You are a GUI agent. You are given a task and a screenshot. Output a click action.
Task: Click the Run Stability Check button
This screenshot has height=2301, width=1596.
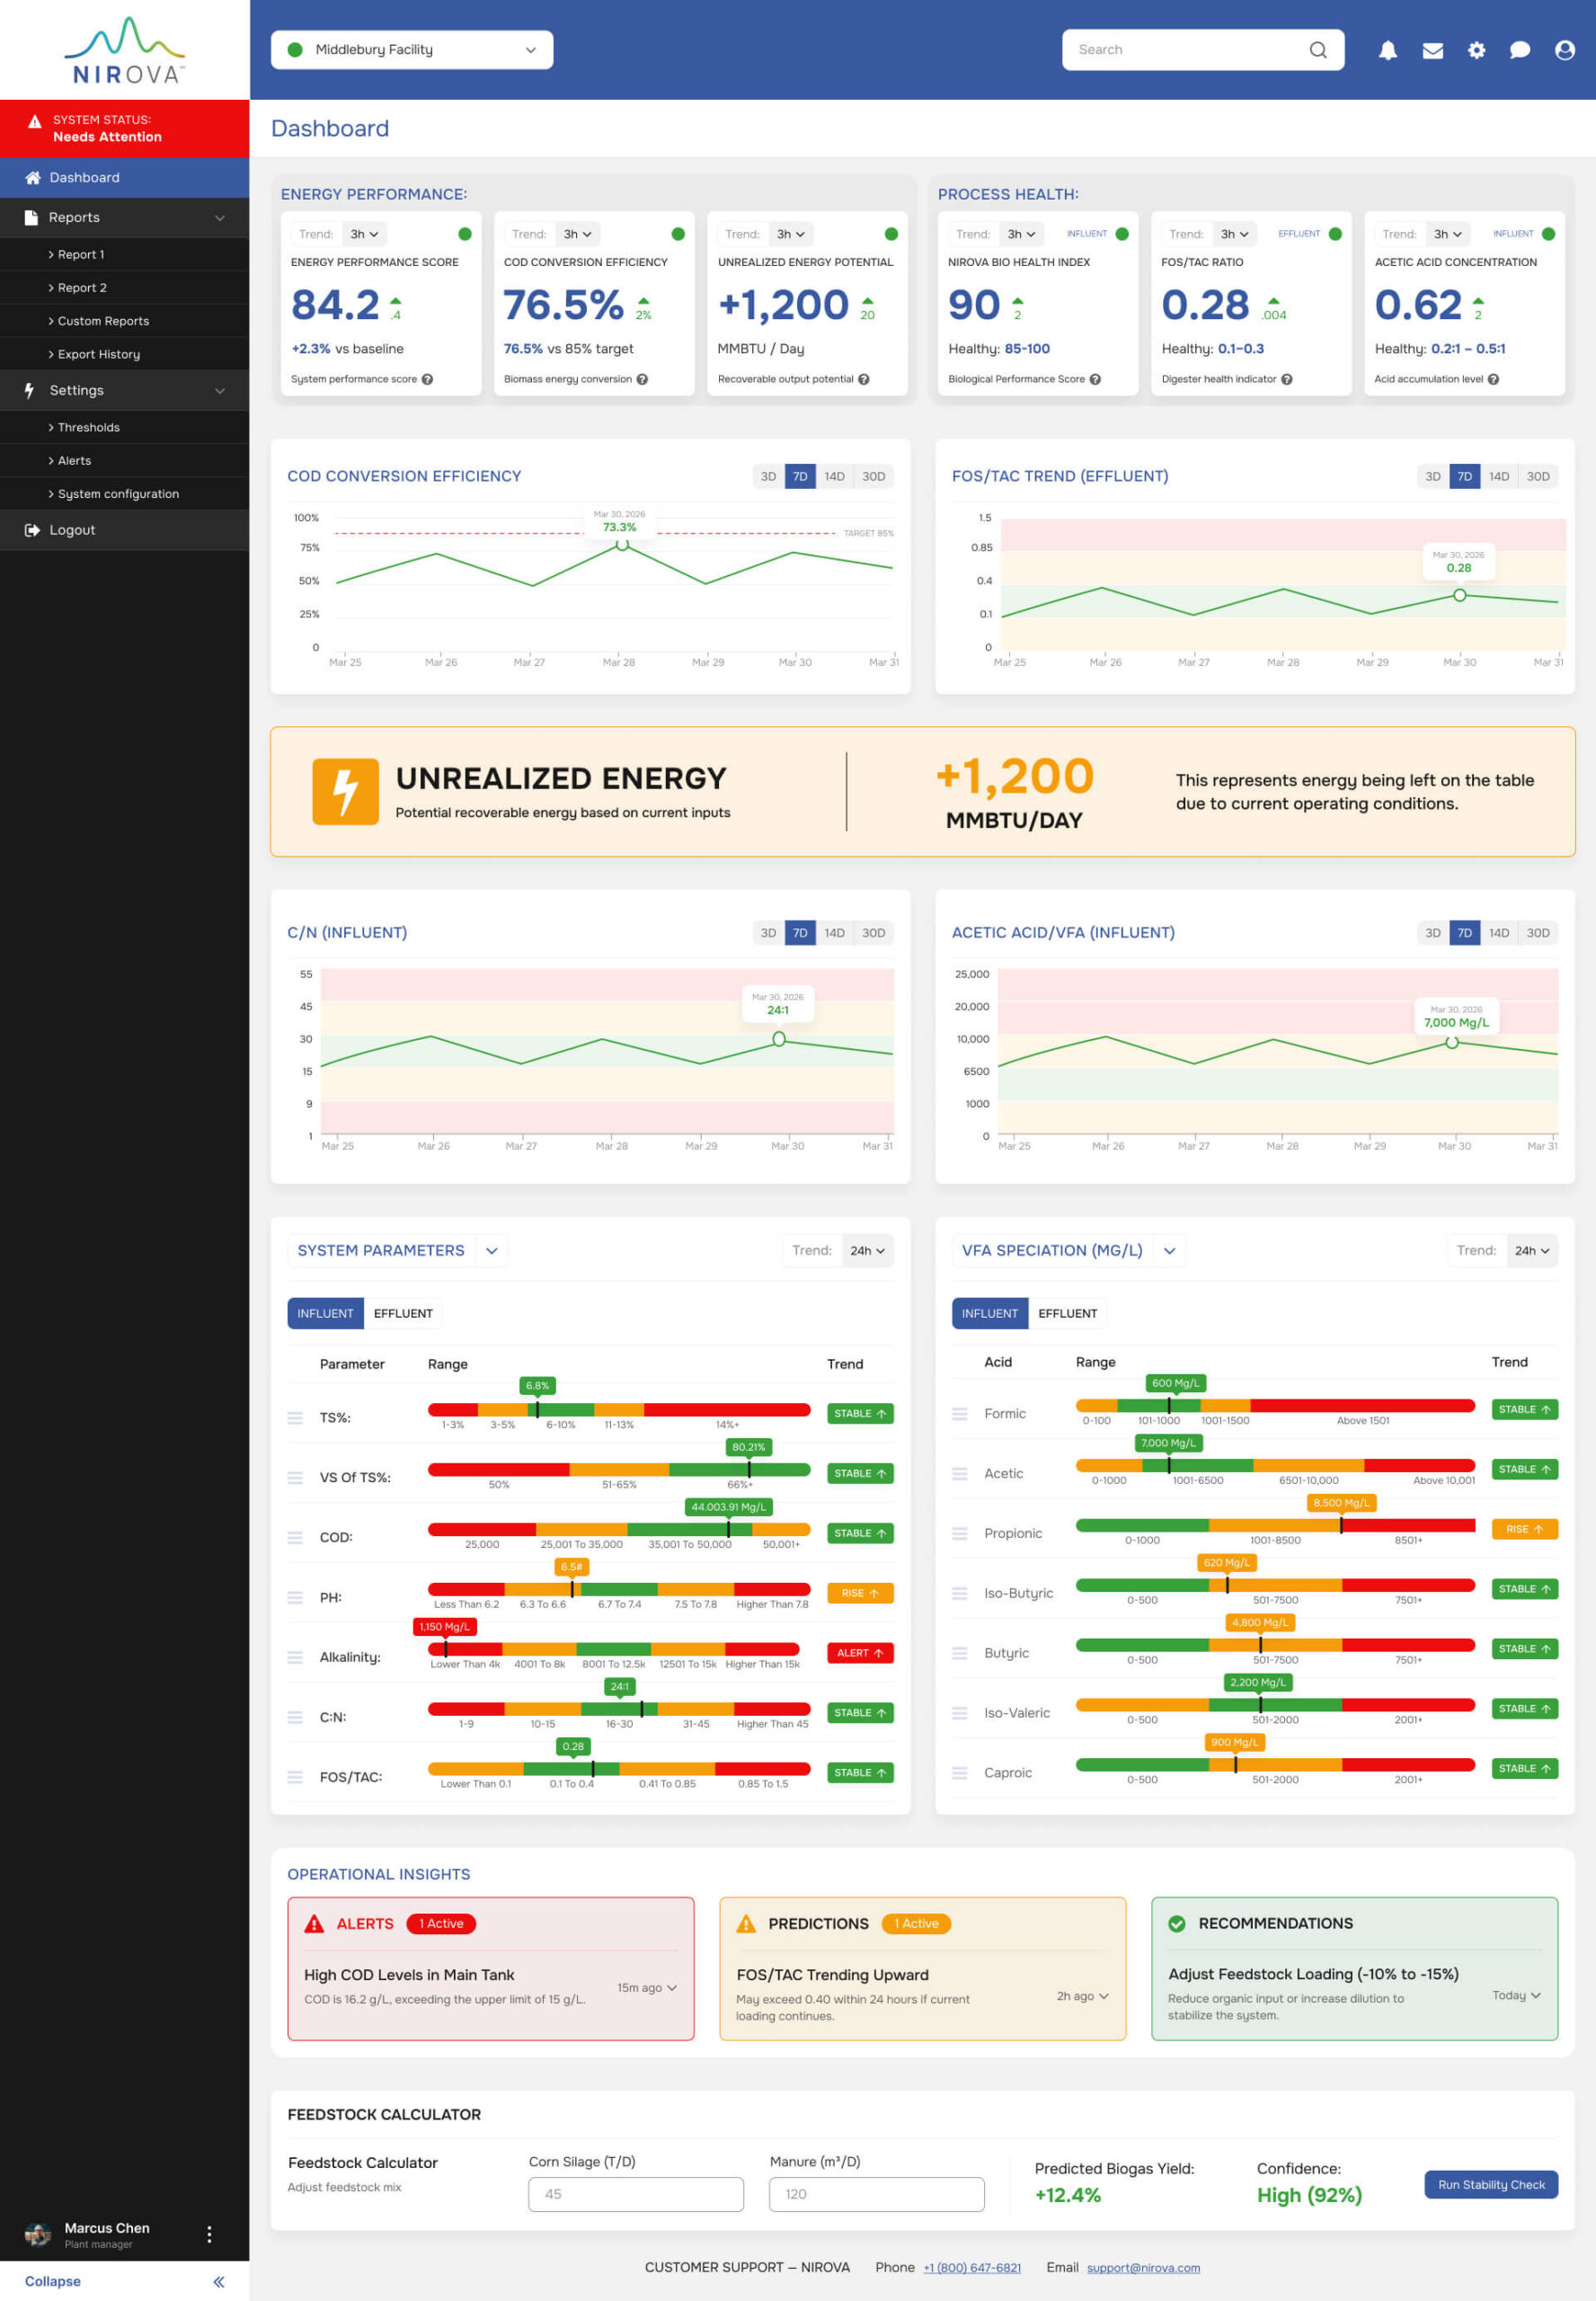point(1490,2184)
